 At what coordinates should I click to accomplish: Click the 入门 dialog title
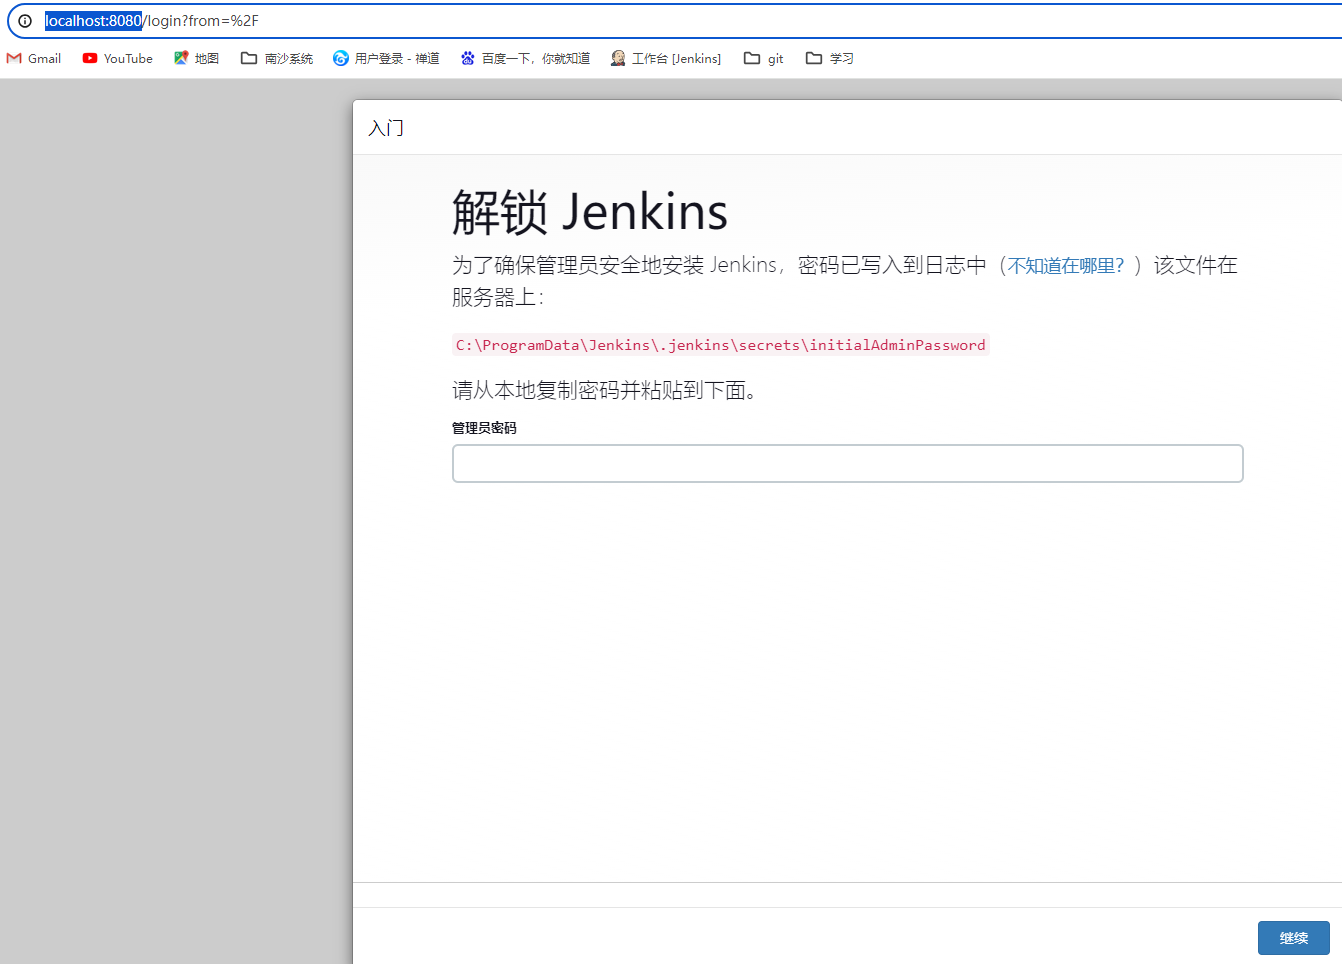pyautogui.click(x=386, y=128)
